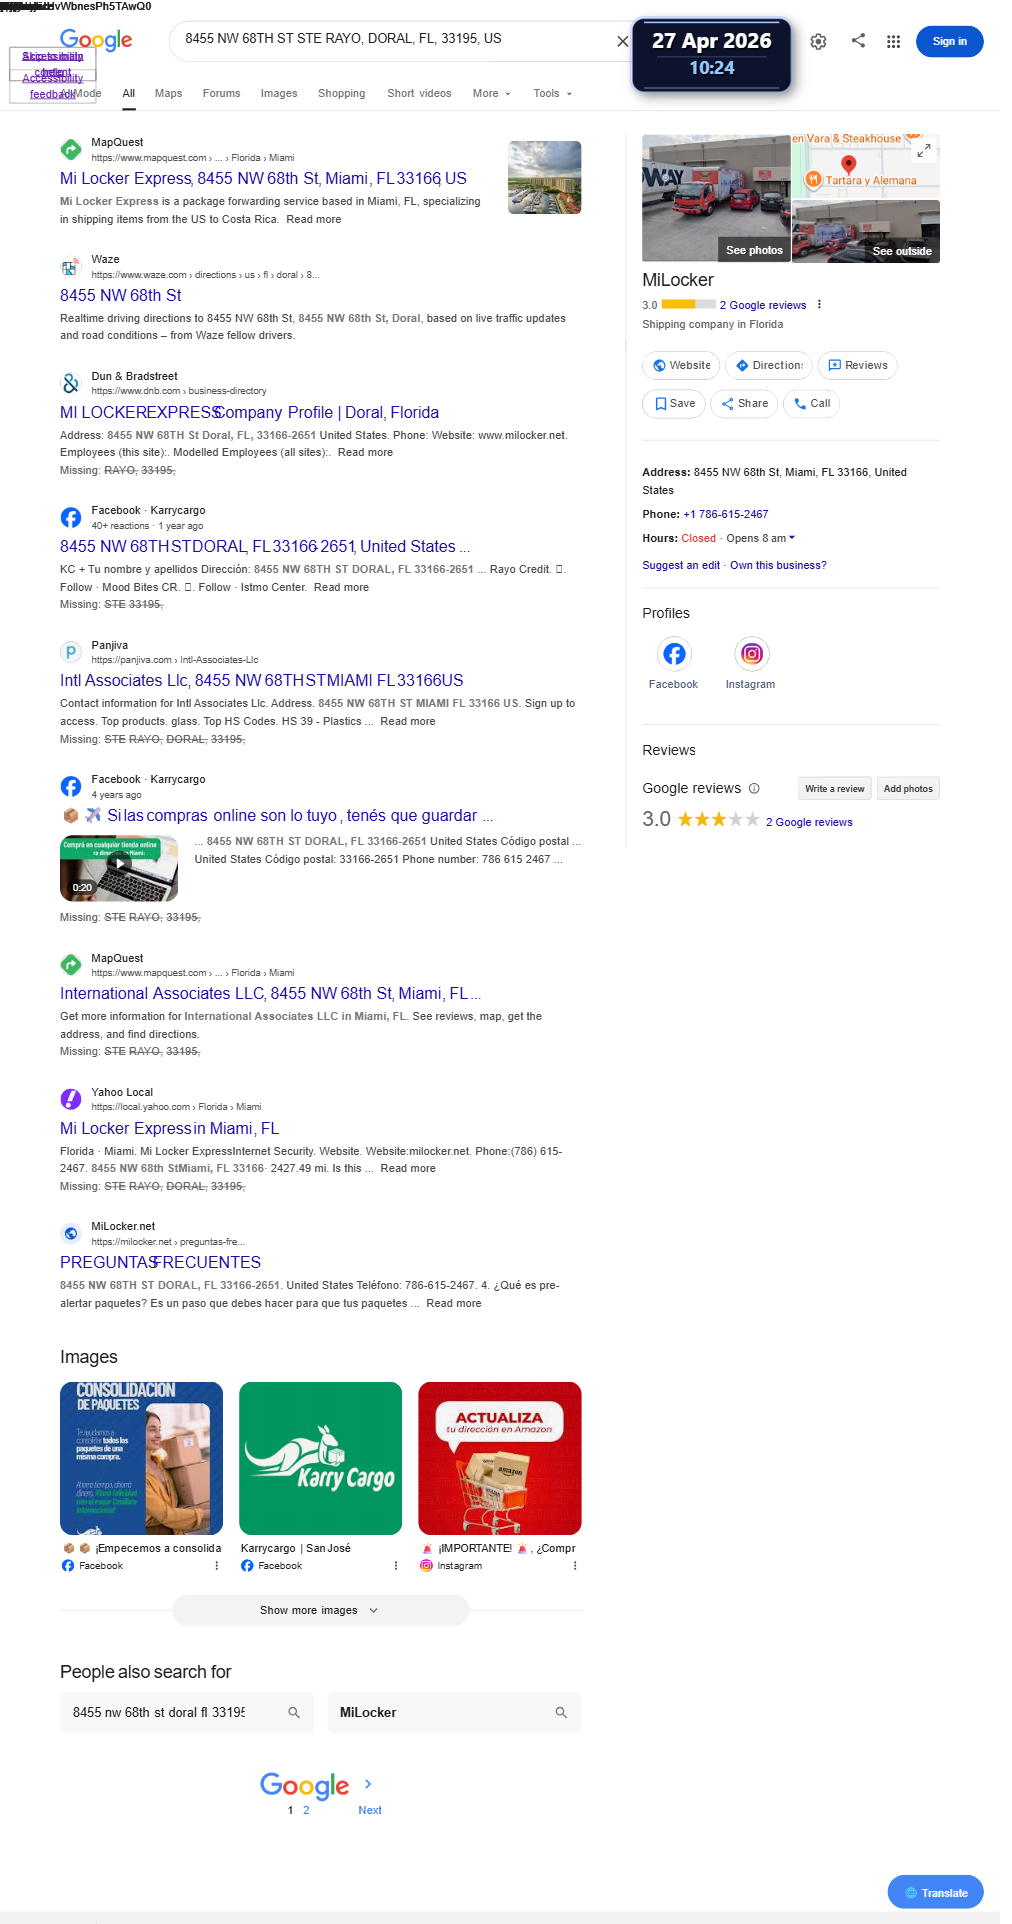Image resolution: width=1012 pixels, height=1924 pixels.
Task: Search the MiLocker related suggestion
Action: (x=454, y=1712)
